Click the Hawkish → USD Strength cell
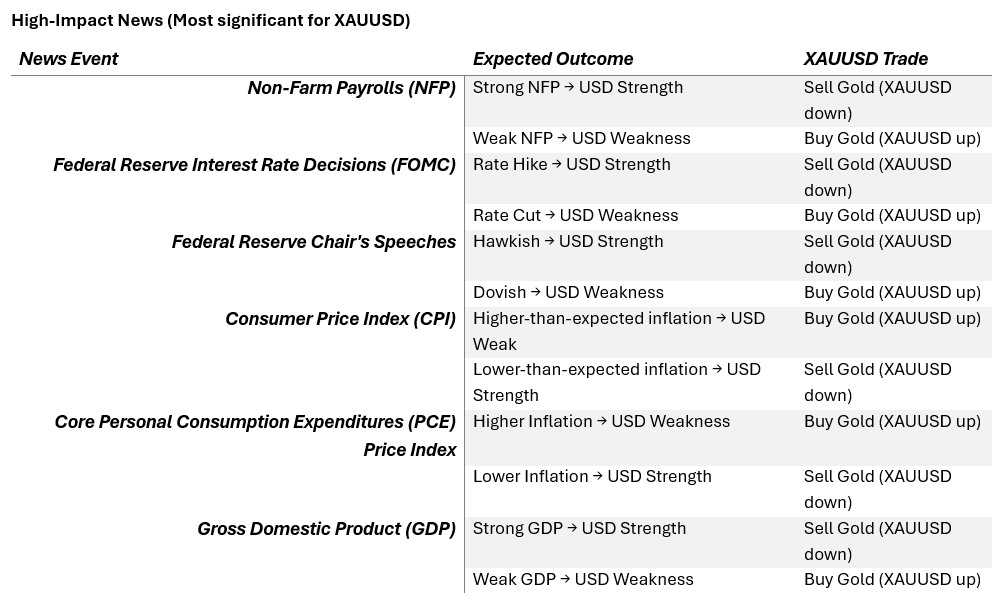1006x613 pixels. pos(568,242)
